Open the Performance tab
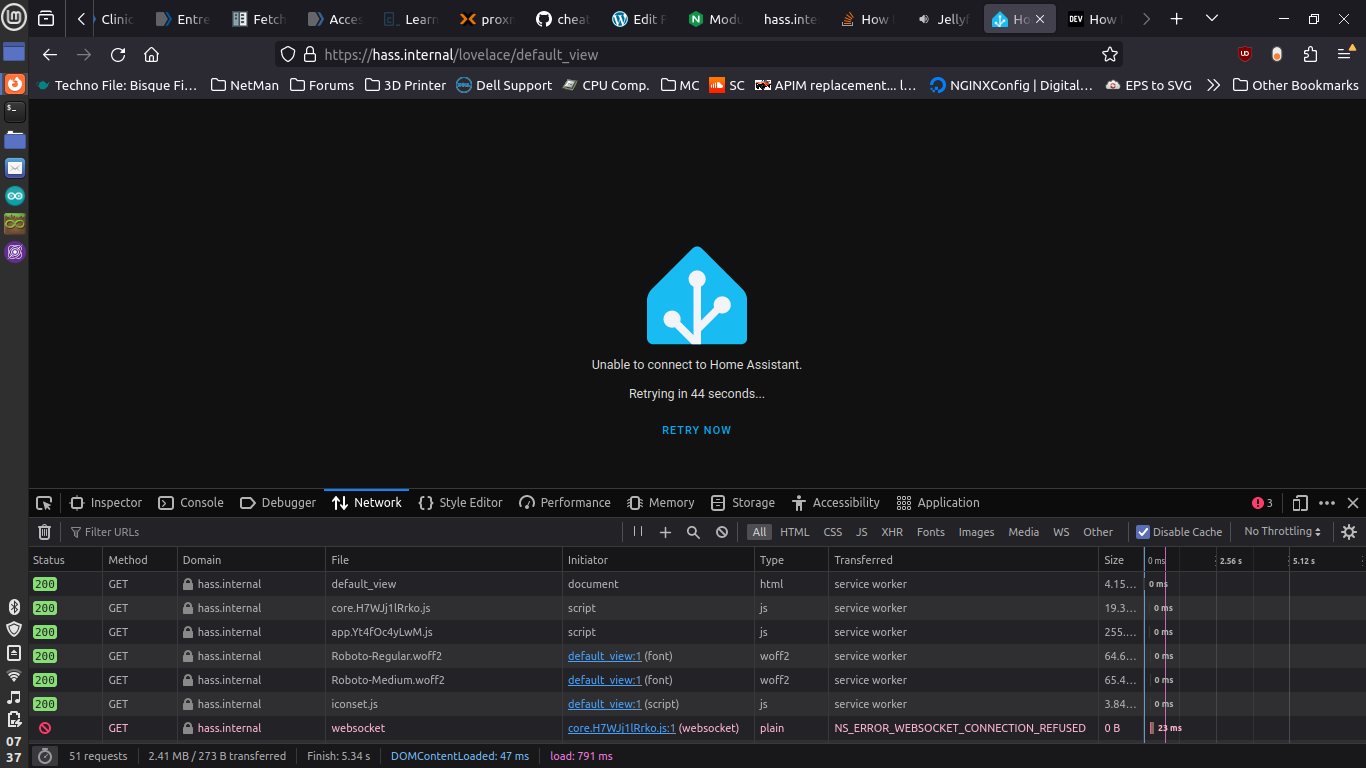1366x768 pixels. 564,503
